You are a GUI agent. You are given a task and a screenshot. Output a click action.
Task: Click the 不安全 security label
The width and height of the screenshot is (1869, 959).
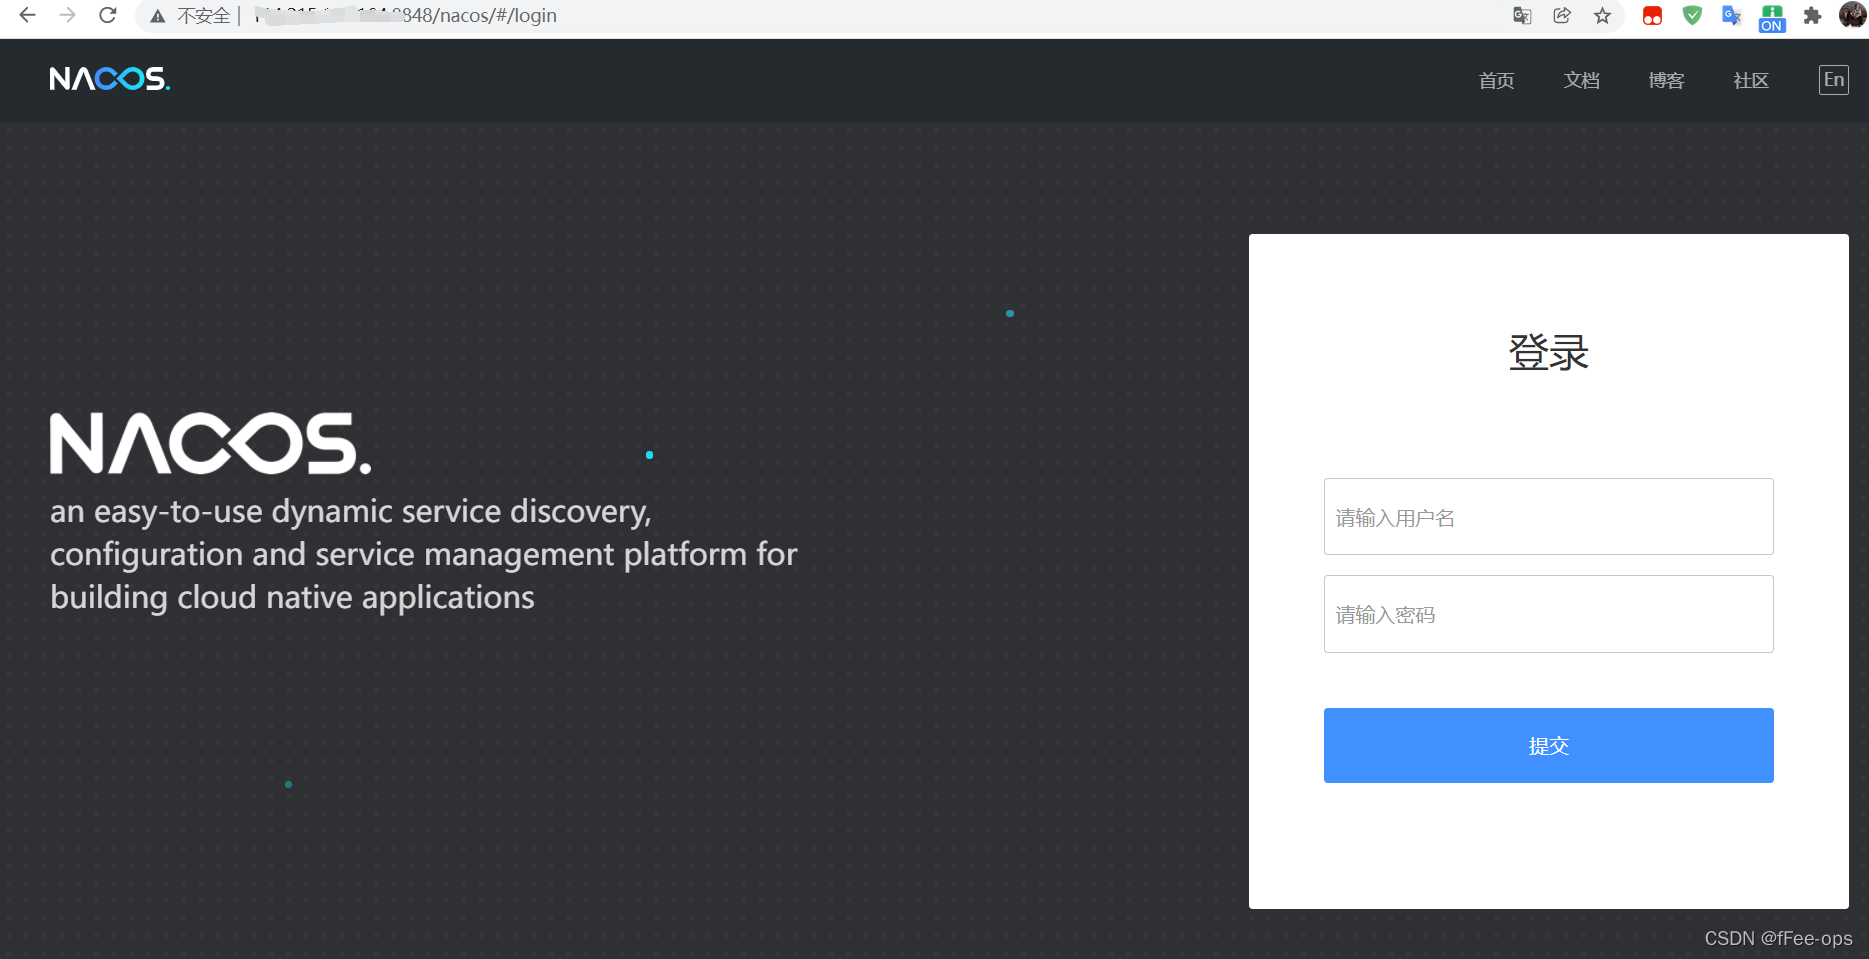coord(203,16)
